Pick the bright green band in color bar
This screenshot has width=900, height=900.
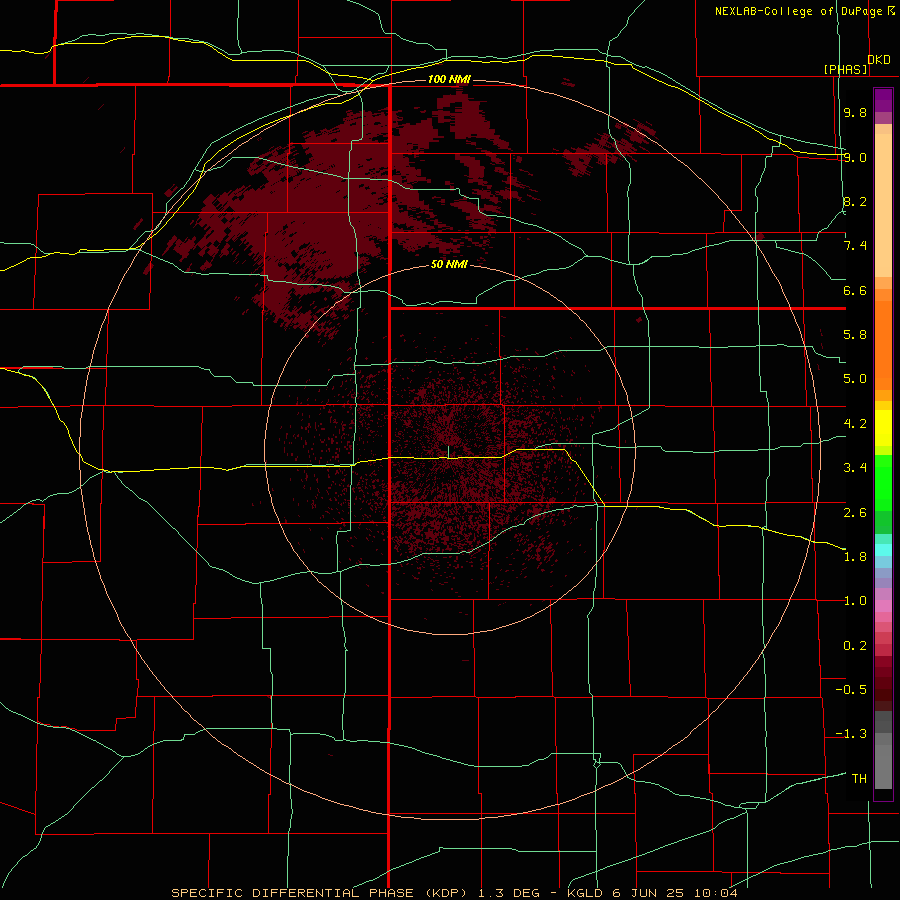883,483
